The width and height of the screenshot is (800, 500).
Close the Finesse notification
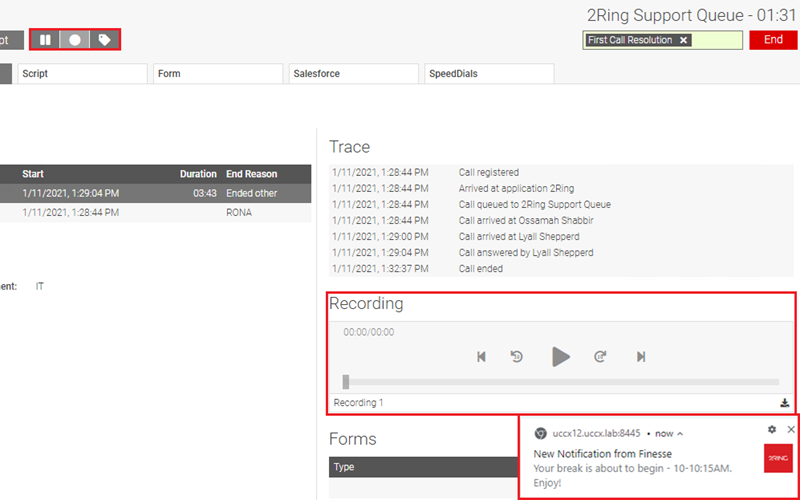[791, 430]
